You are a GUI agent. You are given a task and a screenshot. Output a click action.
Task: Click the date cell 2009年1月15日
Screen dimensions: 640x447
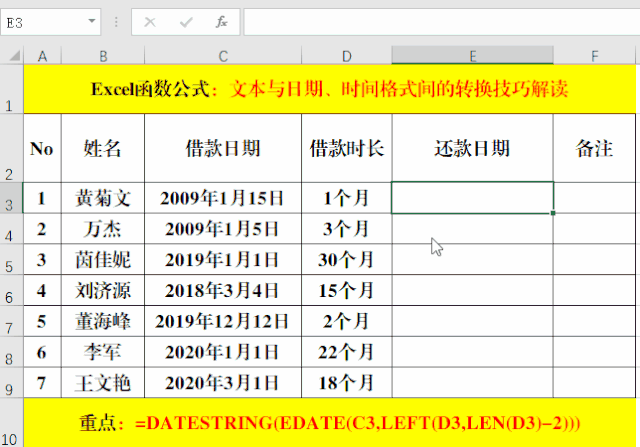(223, 198)
